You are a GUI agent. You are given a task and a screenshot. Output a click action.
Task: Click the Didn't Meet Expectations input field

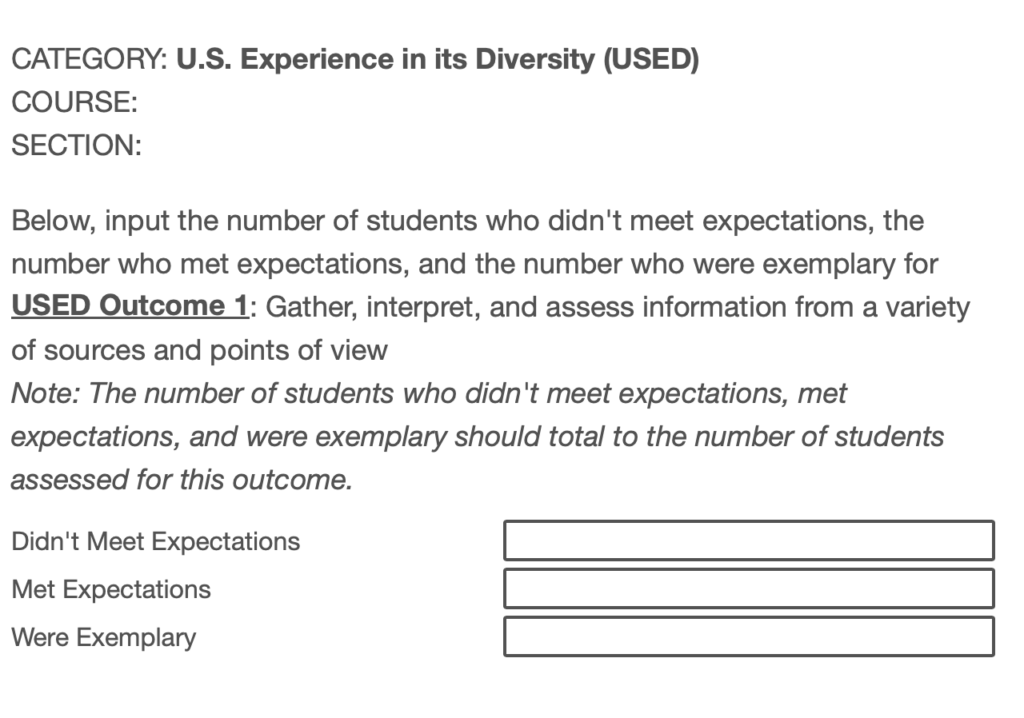748,541
